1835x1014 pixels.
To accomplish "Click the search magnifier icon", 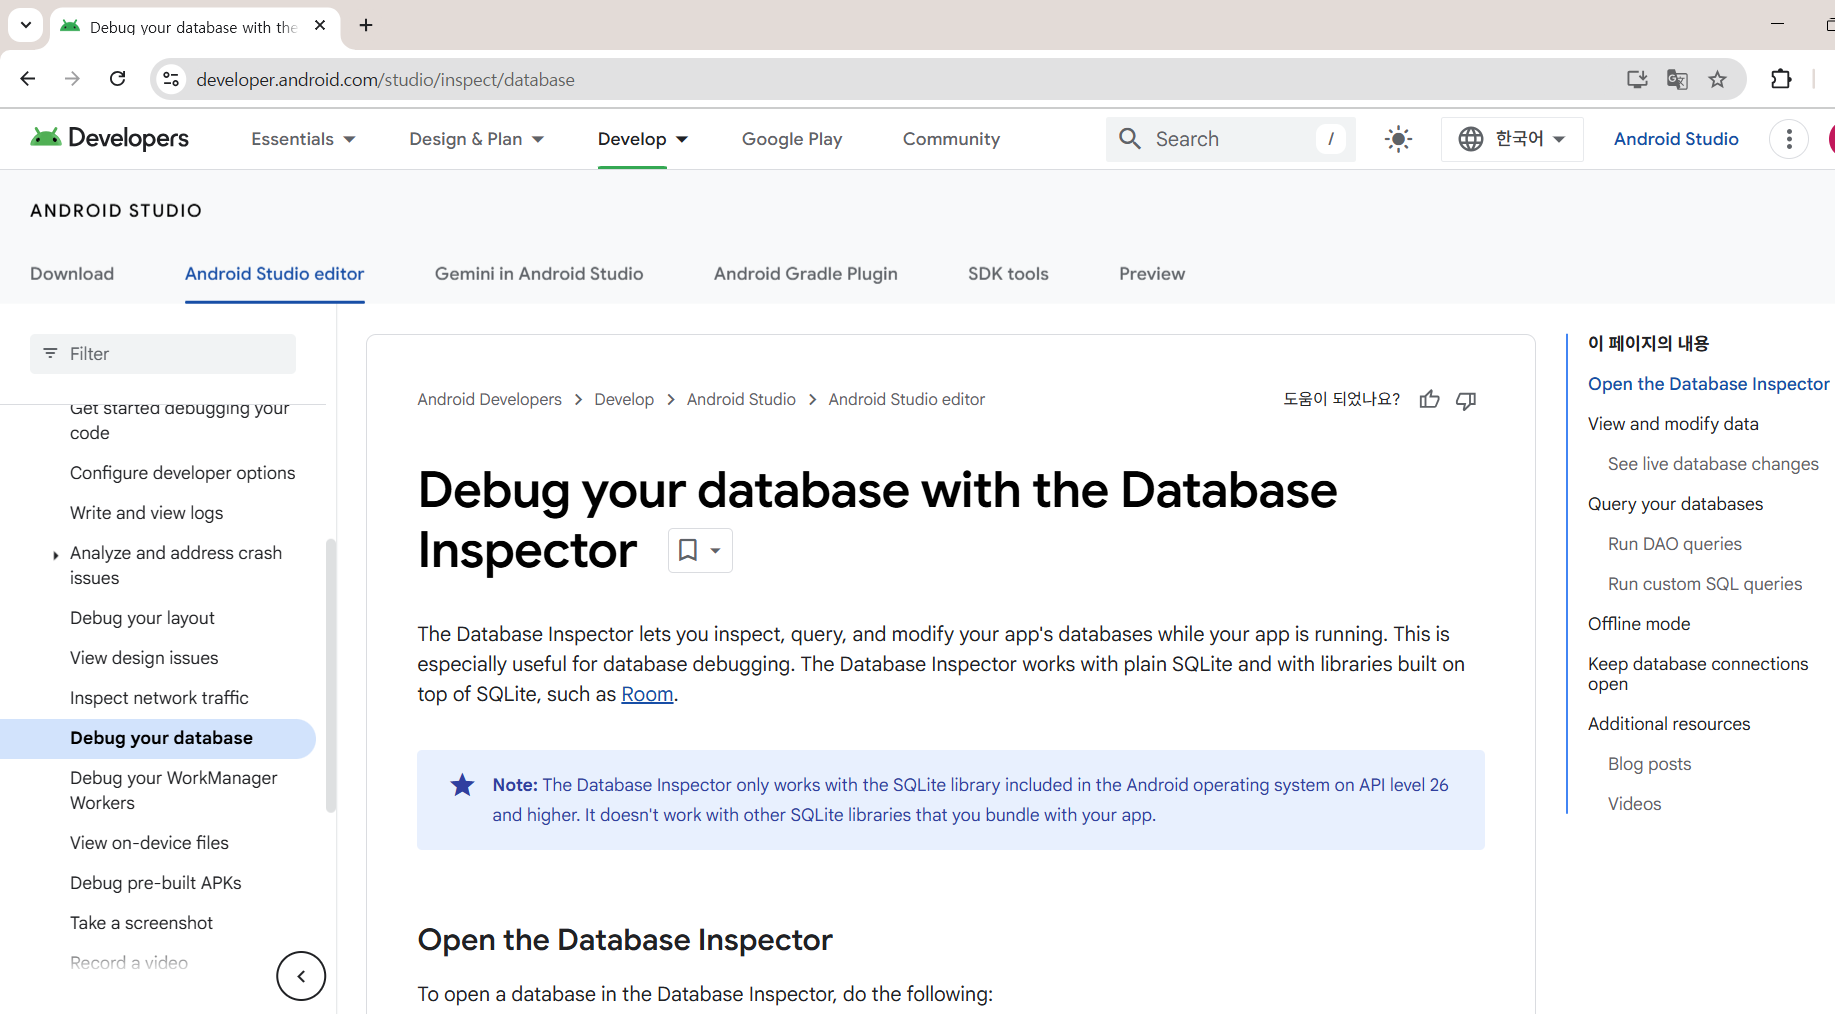I will pyautogui.click(x=1130, y=139).
